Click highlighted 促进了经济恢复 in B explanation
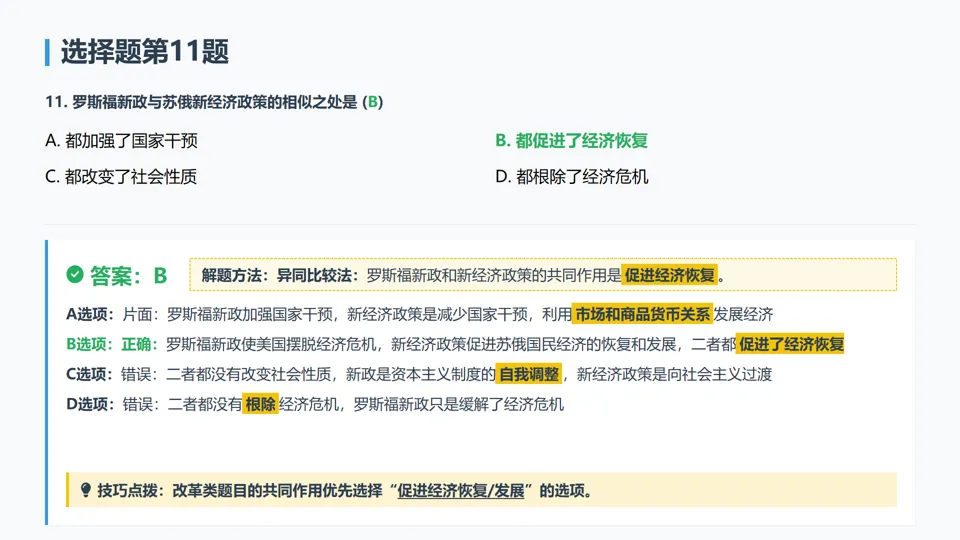 [790, 344]
